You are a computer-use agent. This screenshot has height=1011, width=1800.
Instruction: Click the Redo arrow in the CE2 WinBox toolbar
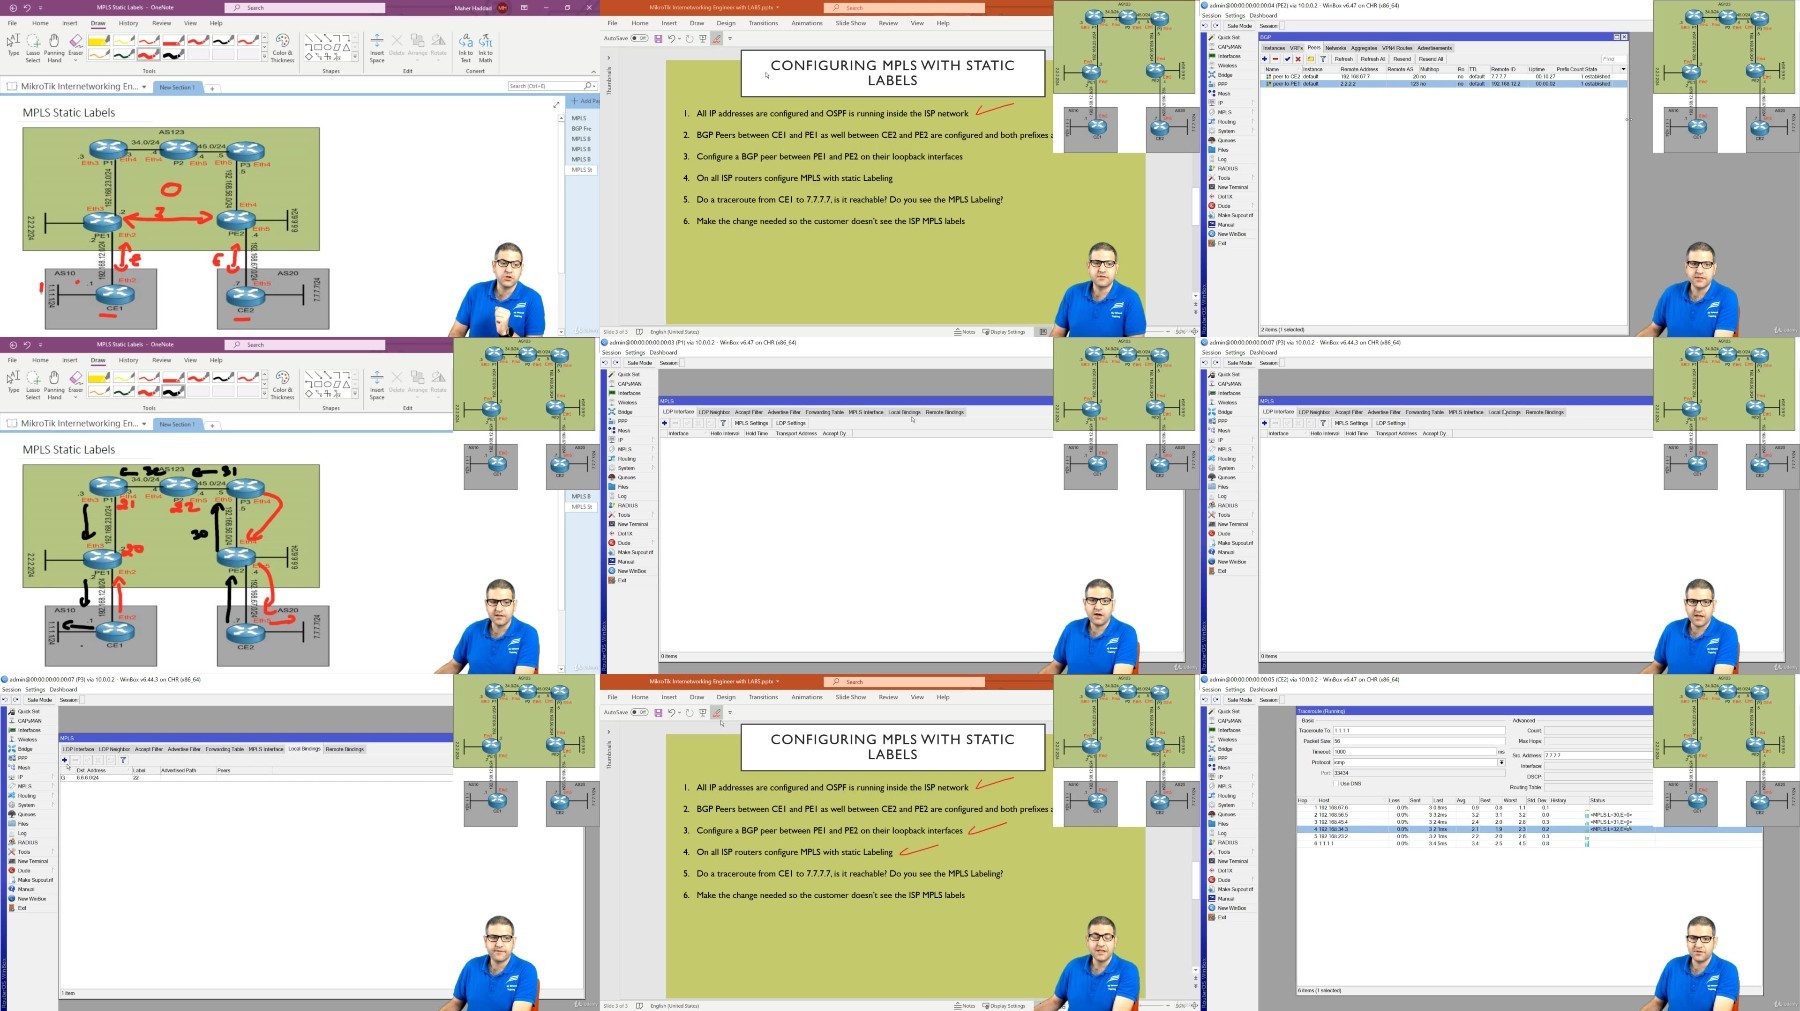tap(1216, 700)
